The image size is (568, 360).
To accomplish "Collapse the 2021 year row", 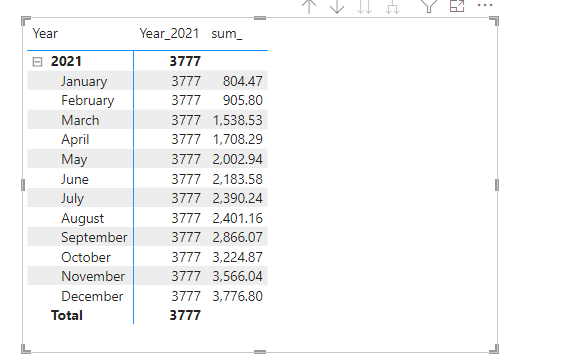I will coord(37,62).
